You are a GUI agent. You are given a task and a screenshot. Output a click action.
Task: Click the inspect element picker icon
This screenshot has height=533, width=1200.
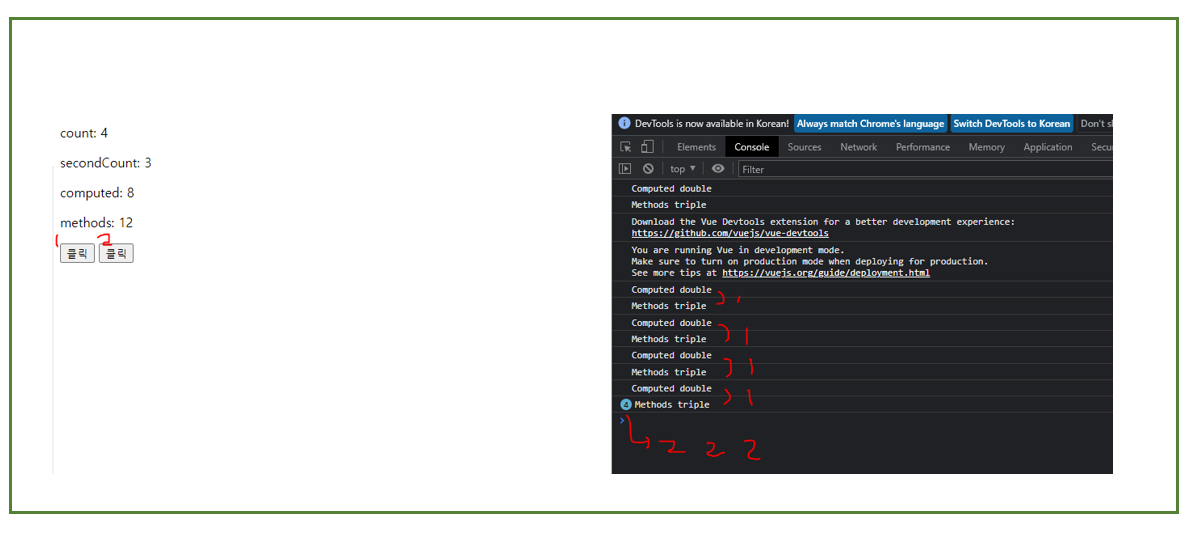pyautogui.click(x=625, y=147)
